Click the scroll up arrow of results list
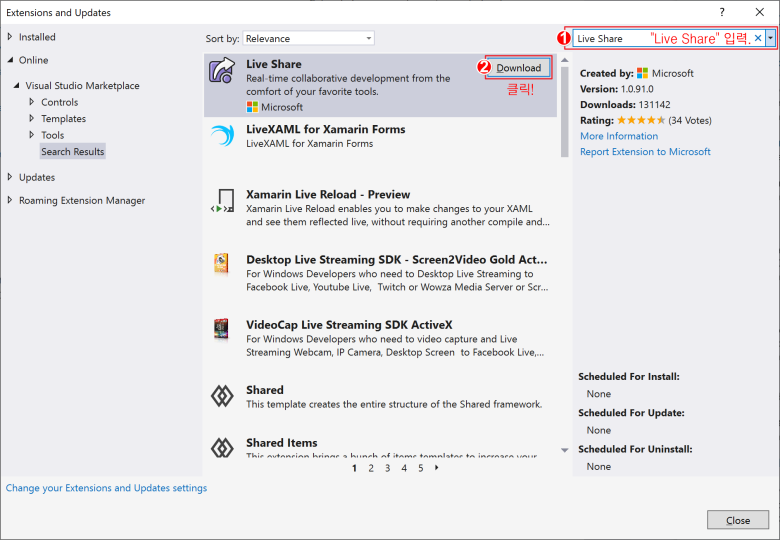The image size is (780, 540). click(565, 60)
